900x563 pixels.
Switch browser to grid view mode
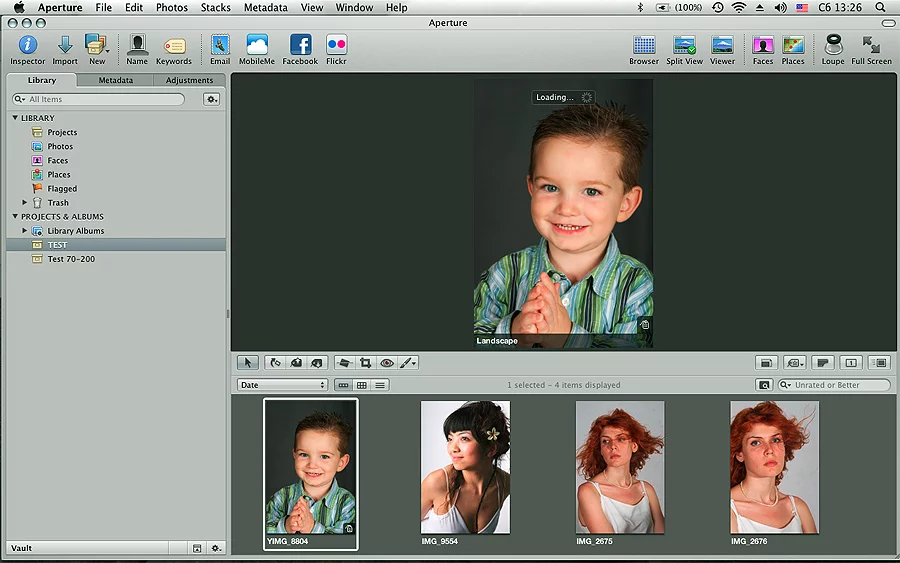[362, 385]
